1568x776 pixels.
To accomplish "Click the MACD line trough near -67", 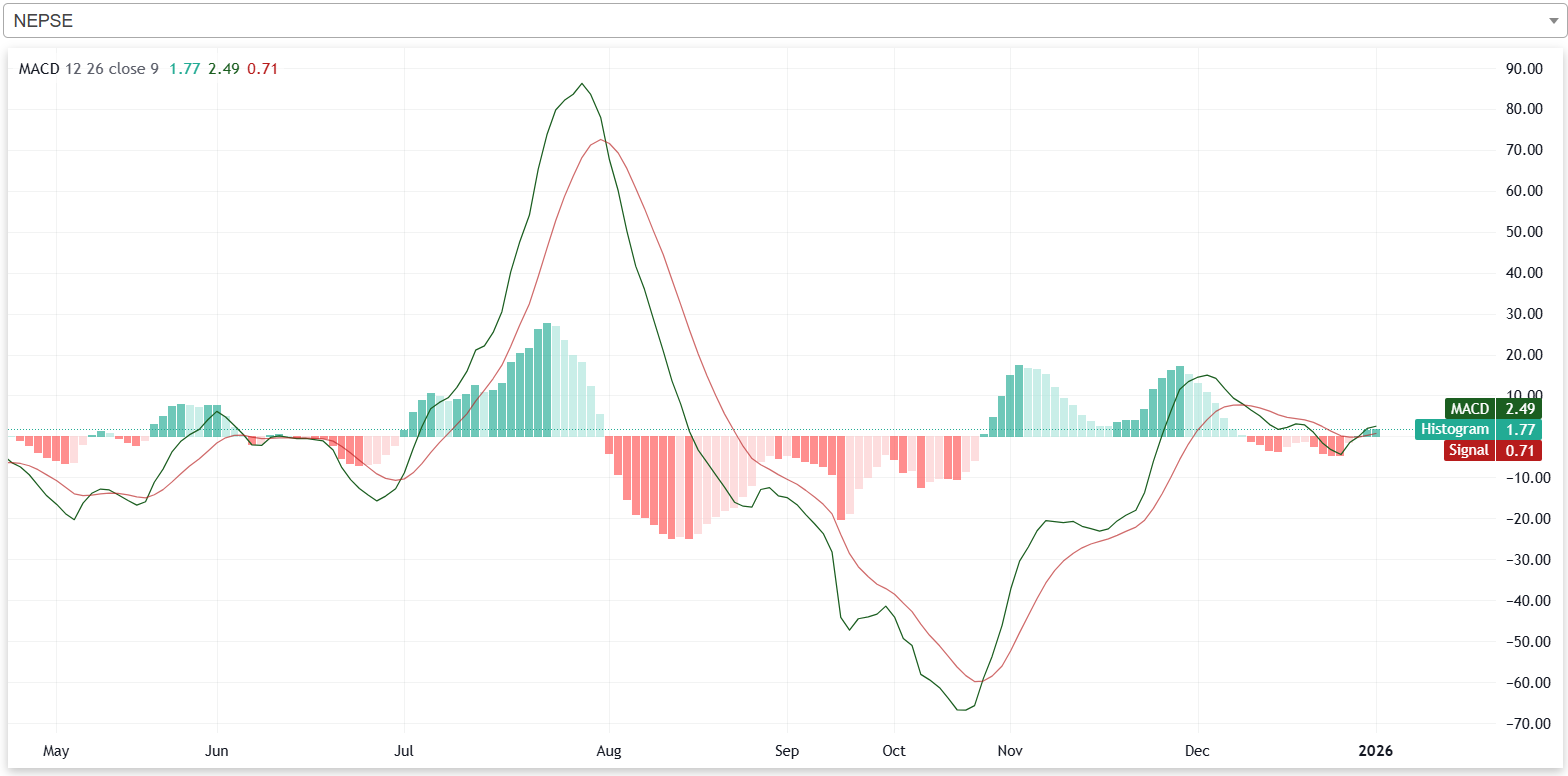I will pyautogui.click(x=963, y=710).
